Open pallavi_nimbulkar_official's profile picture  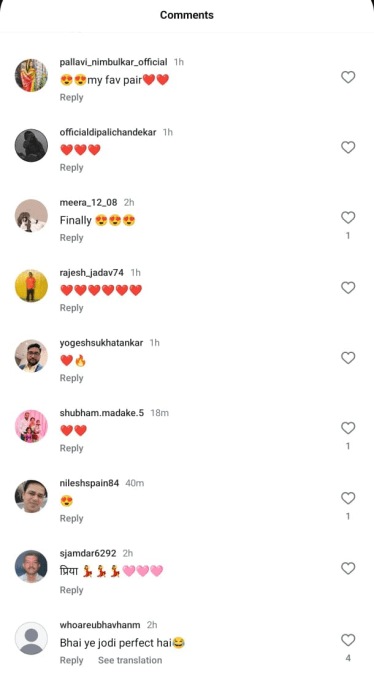click(x=31, y=75)
